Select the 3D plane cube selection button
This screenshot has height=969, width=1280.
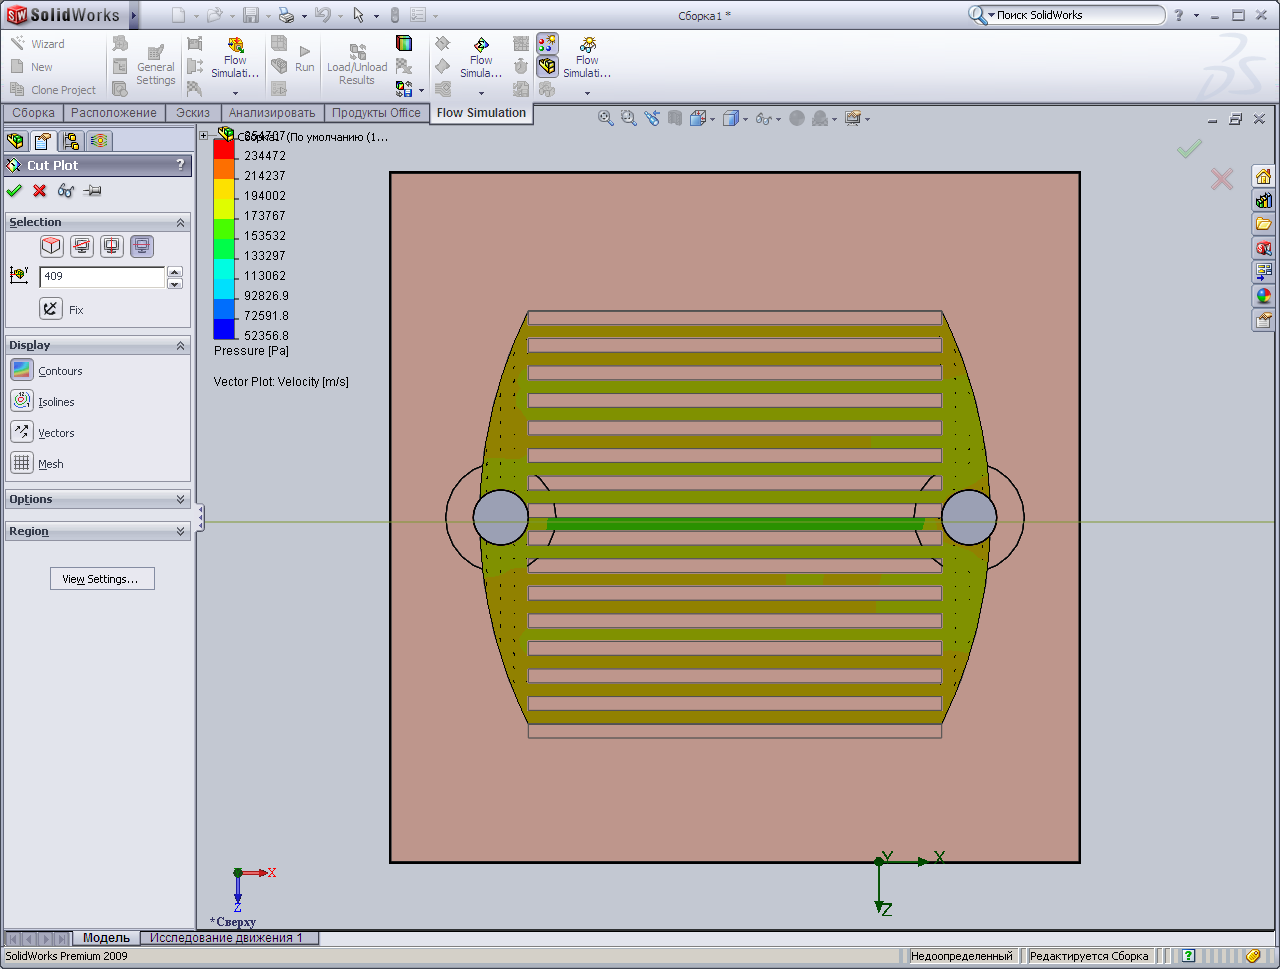pyautogui.click(x=52, y=246)
